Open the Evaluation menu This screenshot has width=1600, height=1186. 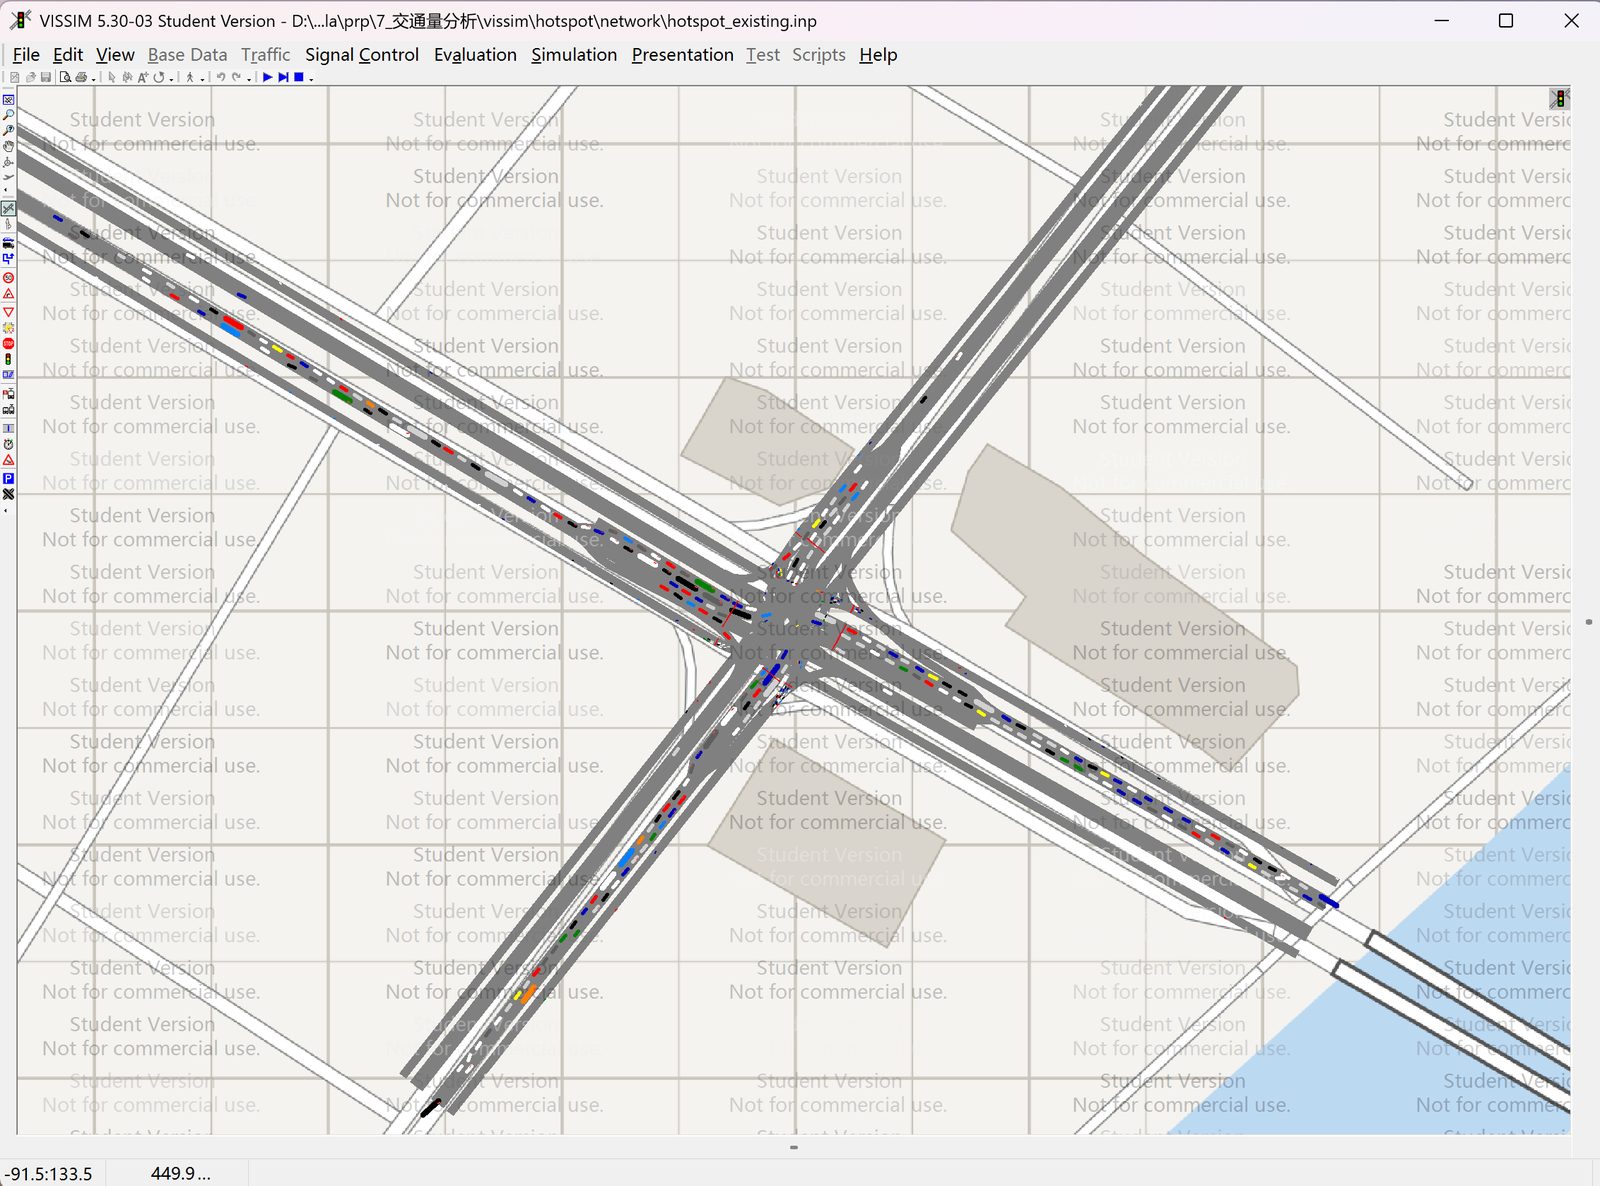[x=475, y=55]
